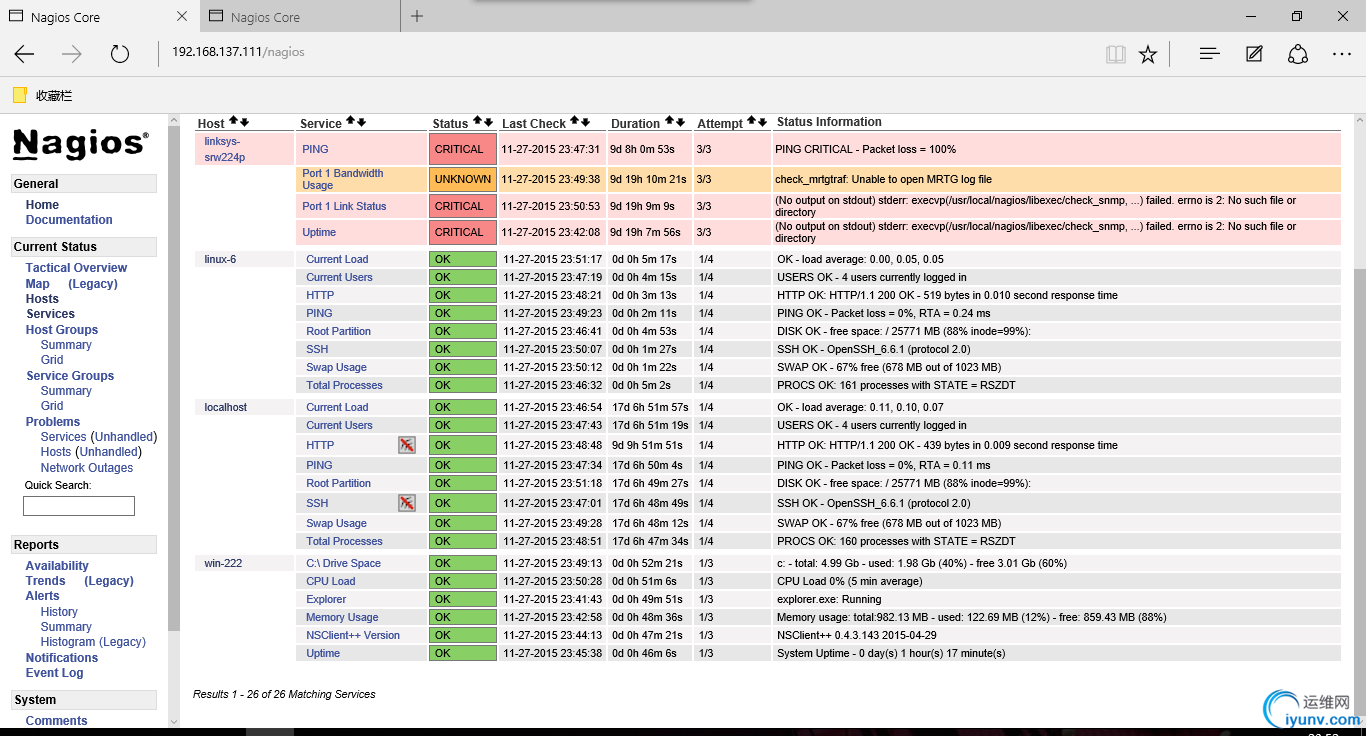
Task: Make a web note pen icon
Action: (x=1254, y=54)
